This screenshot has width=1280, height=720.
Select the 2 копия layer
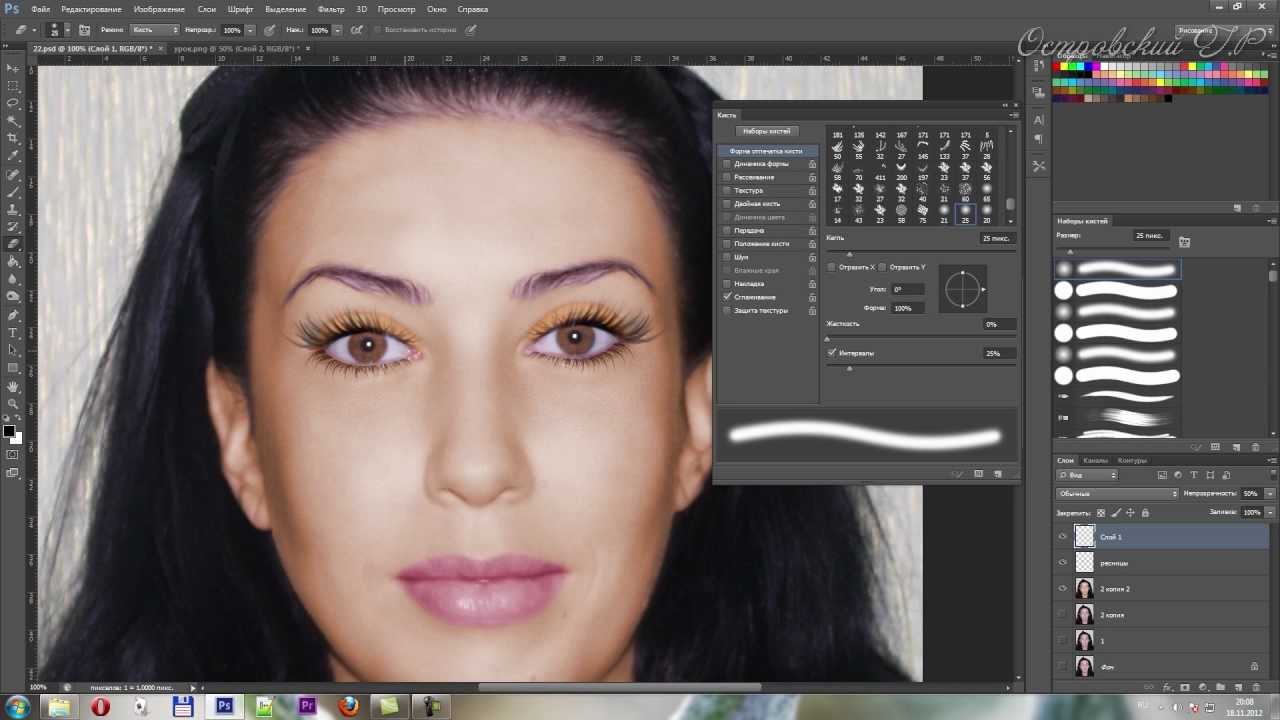1150,615
